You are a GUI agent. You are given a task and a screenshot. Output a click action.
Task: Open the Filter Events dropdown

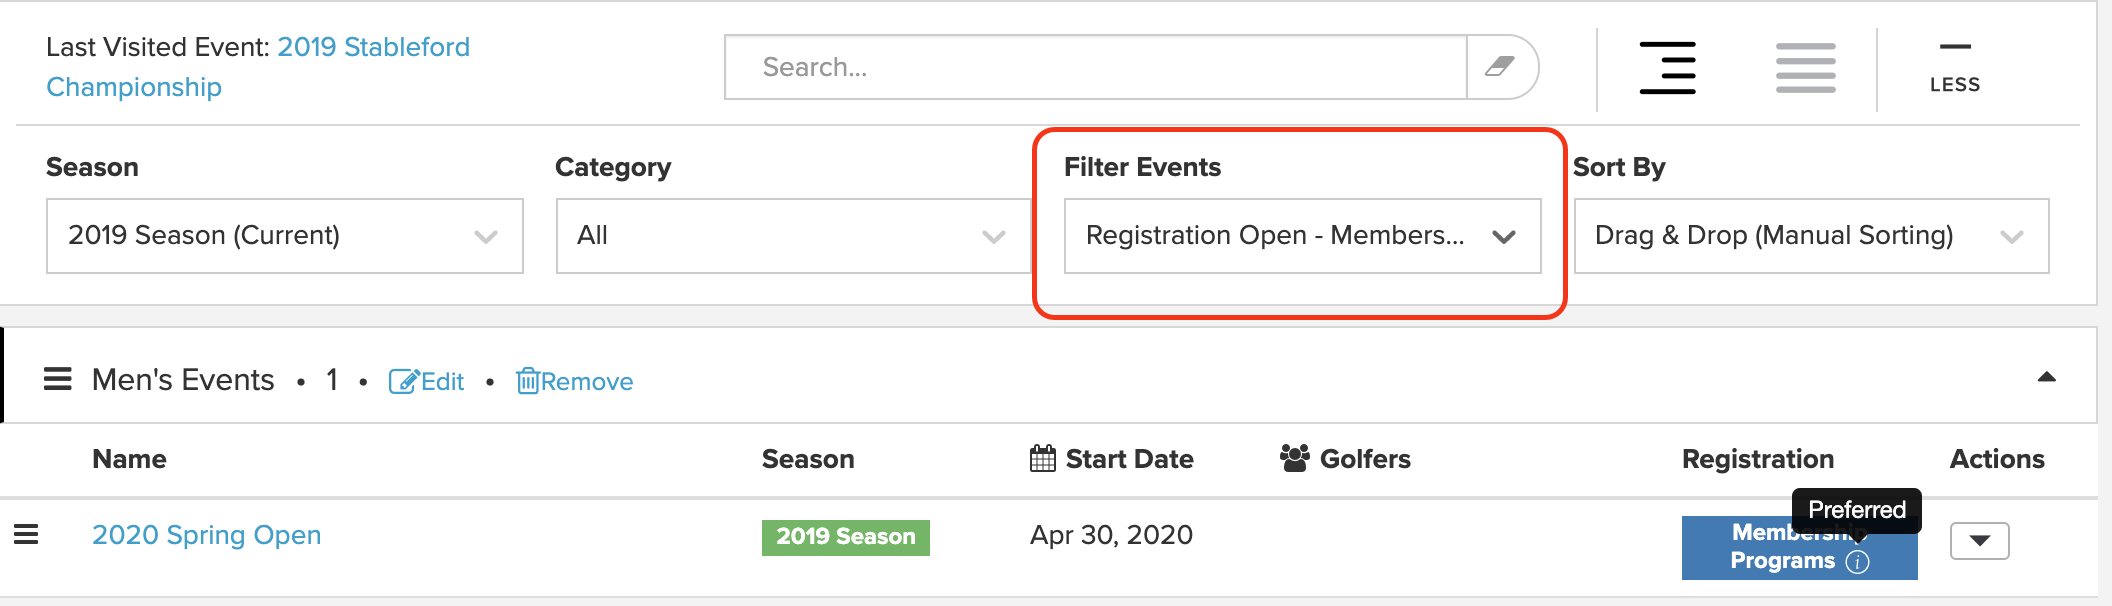coord(1303,236)
